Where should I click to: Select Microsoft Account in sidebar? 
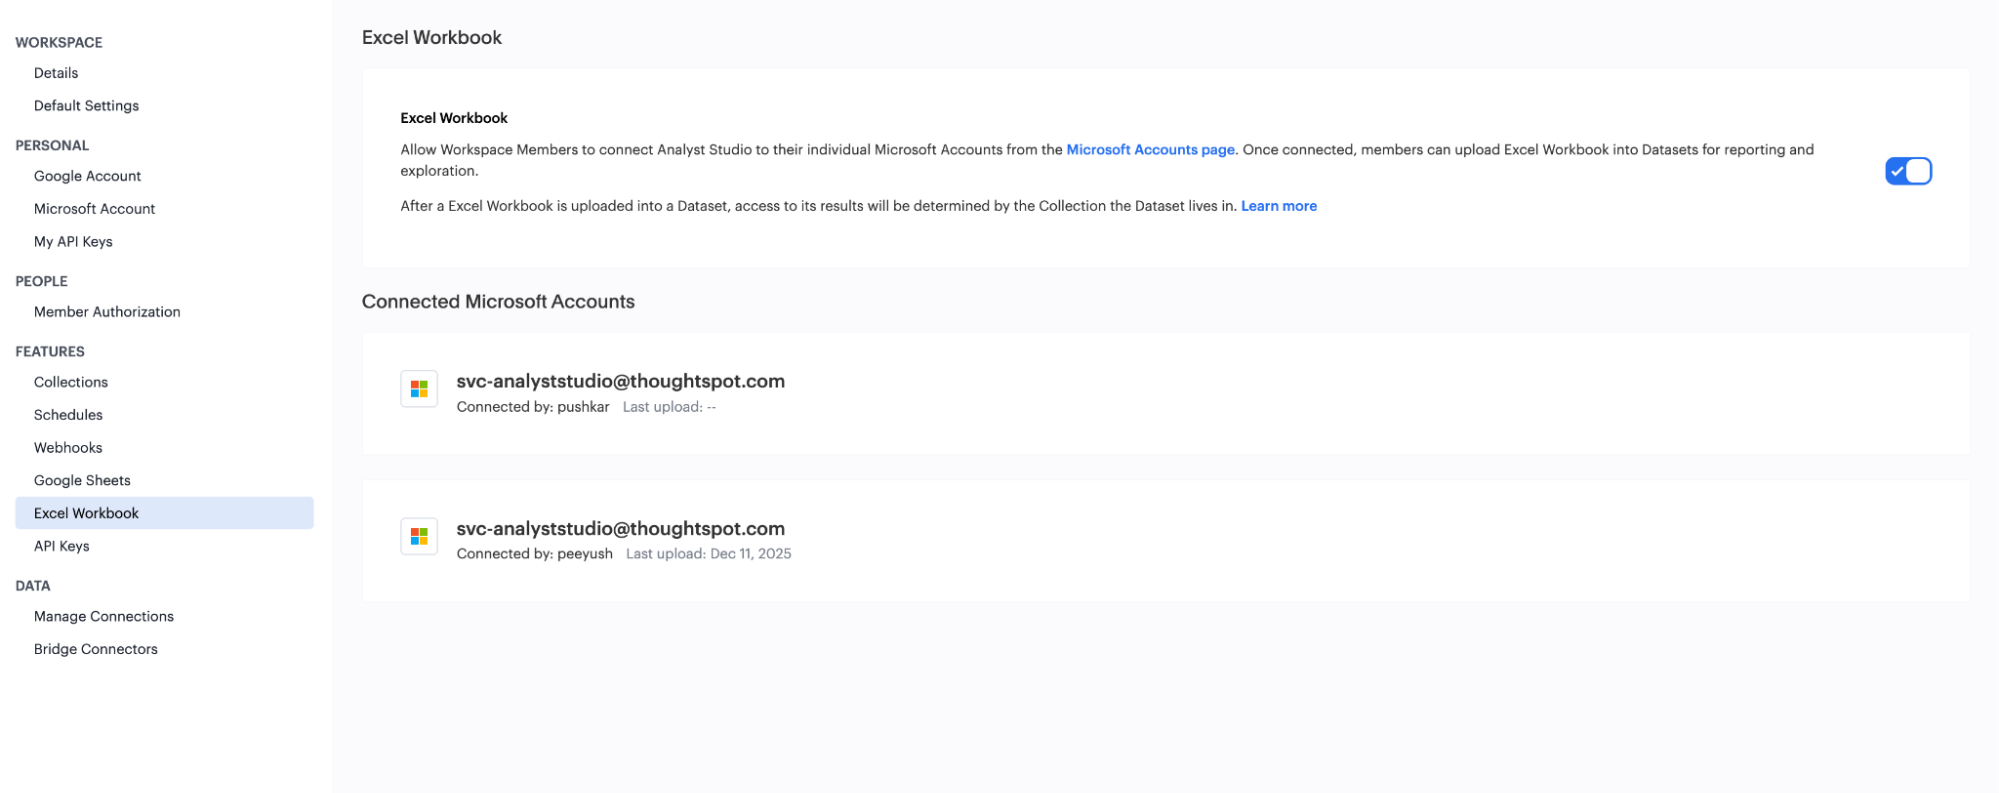(x=94, y=209)
